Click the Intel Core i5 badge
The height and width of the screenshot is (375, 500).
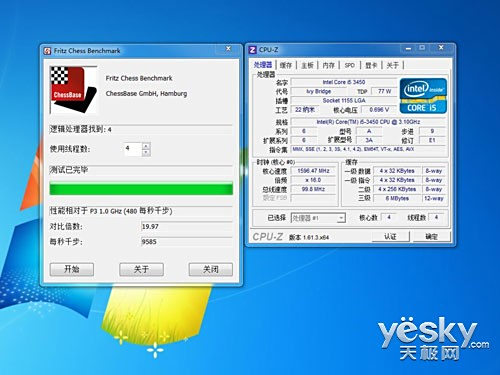[x=423, y=96]
